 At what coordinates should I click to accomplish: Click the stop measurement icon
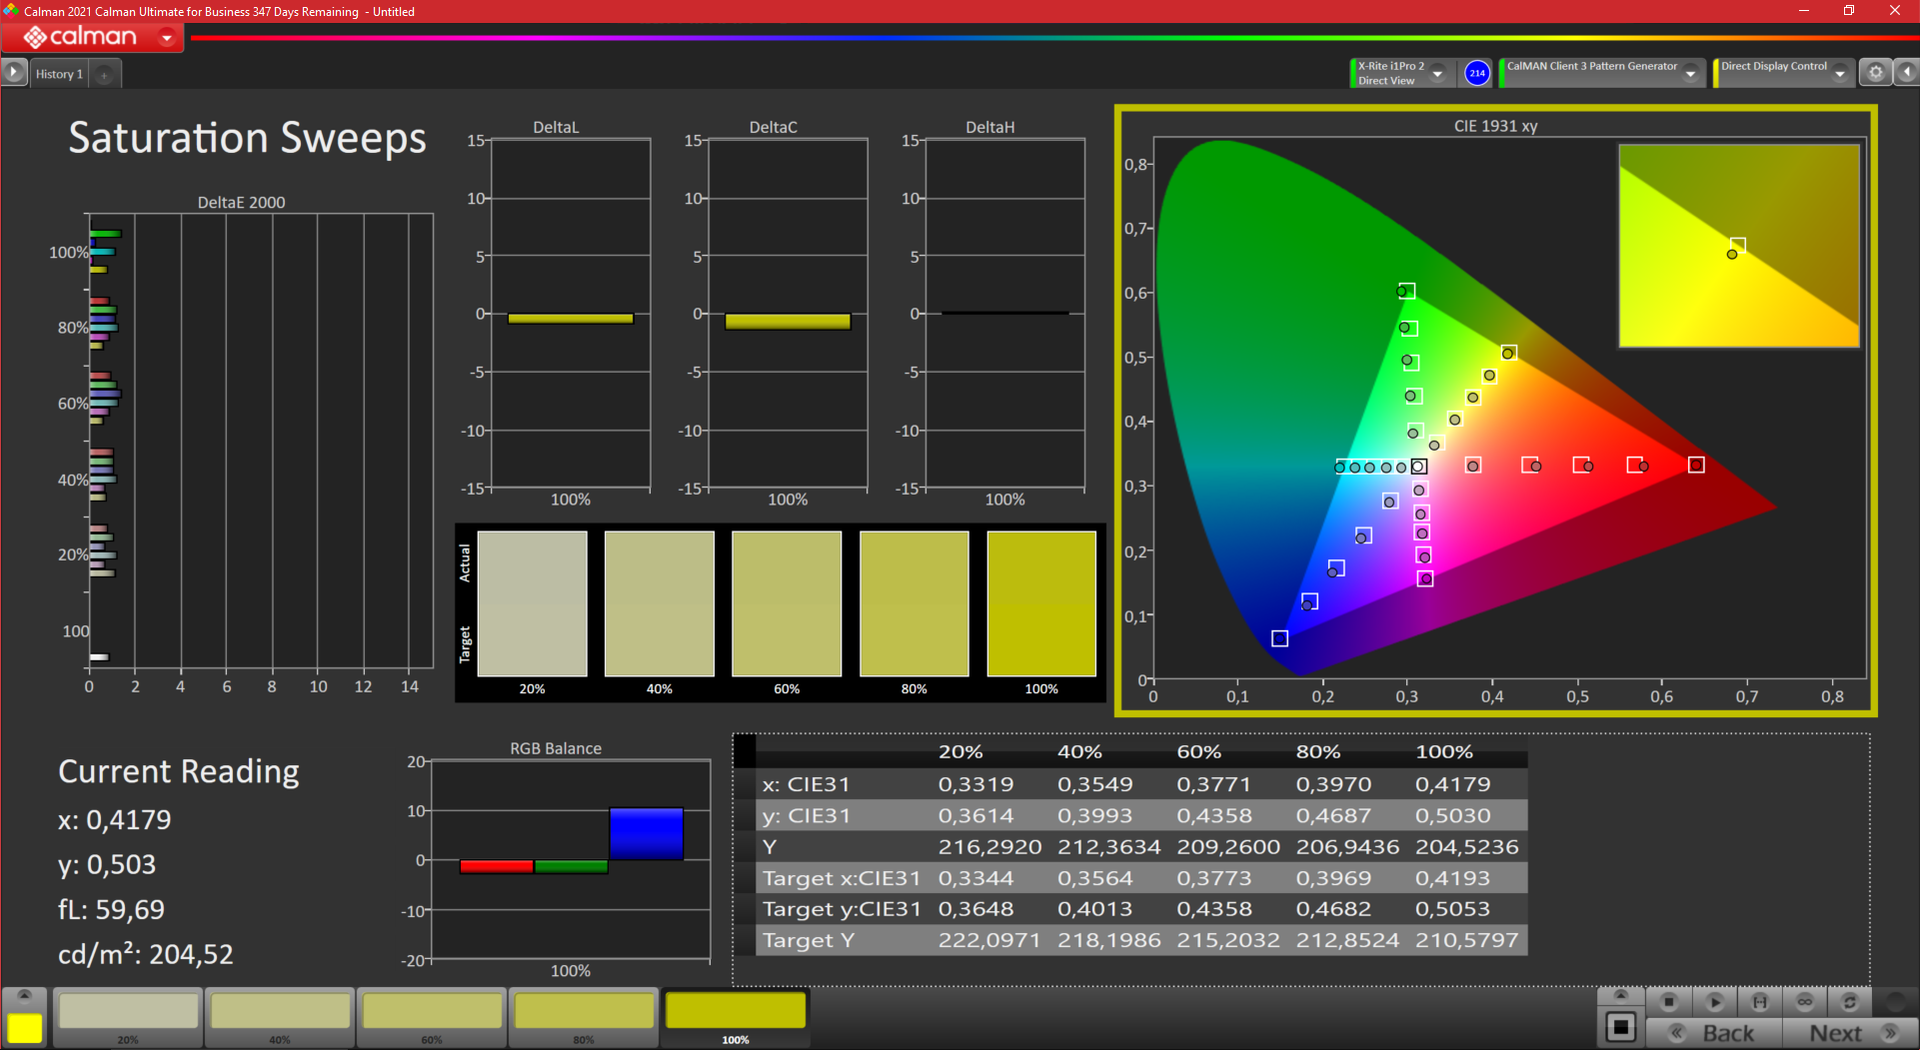[x=1668, y=1001]
